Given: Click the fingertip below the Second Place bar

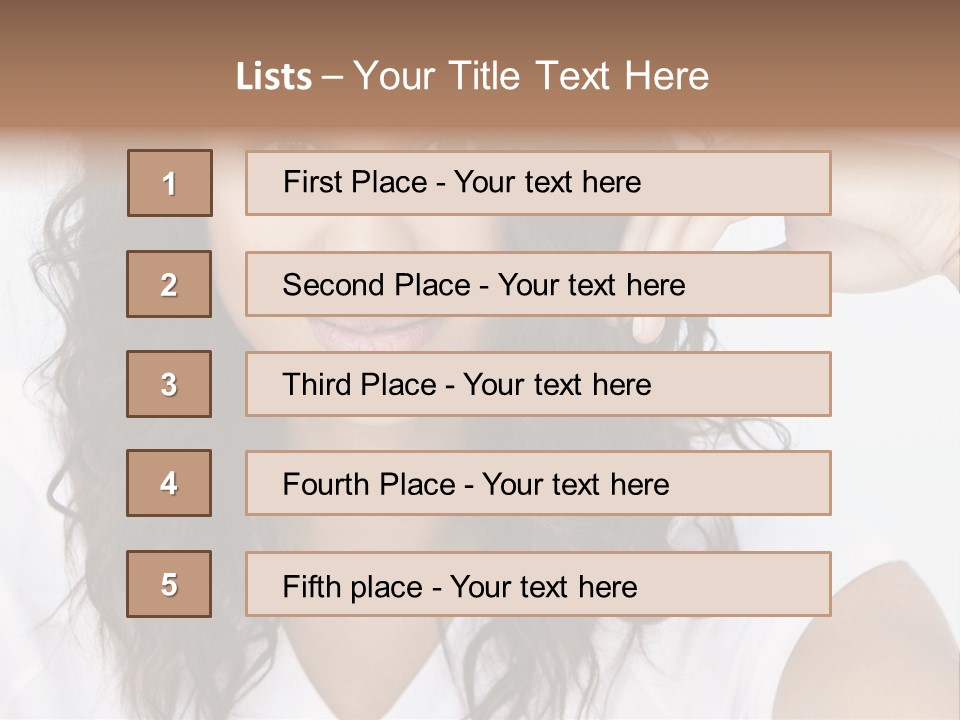Looking at the screenshot, I should point(648,331).
